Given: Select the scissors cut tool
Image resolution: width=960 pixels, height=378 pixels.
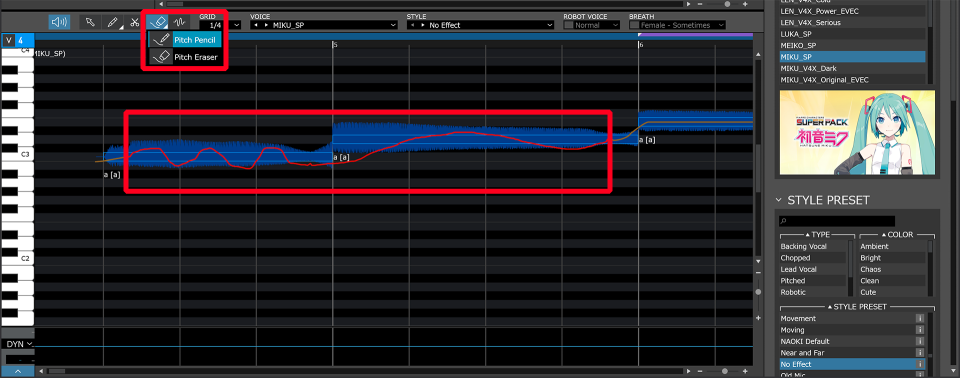Looking at the screenshot, I should [x=135, y=22].
